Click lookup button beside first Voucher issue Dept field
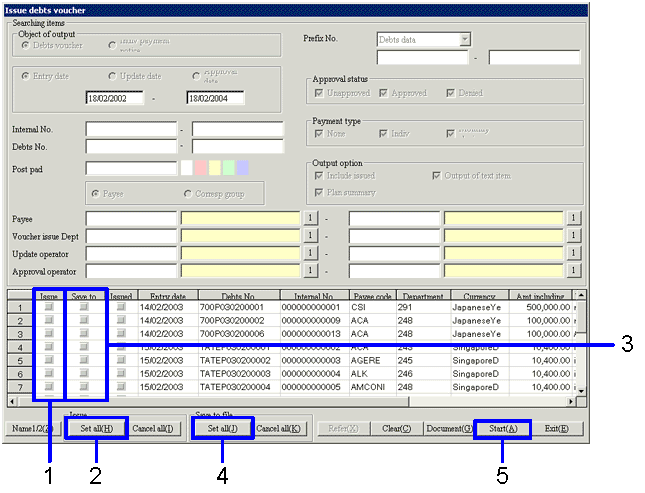This screenshot has width=645, height=493. [x=310, y=236]
